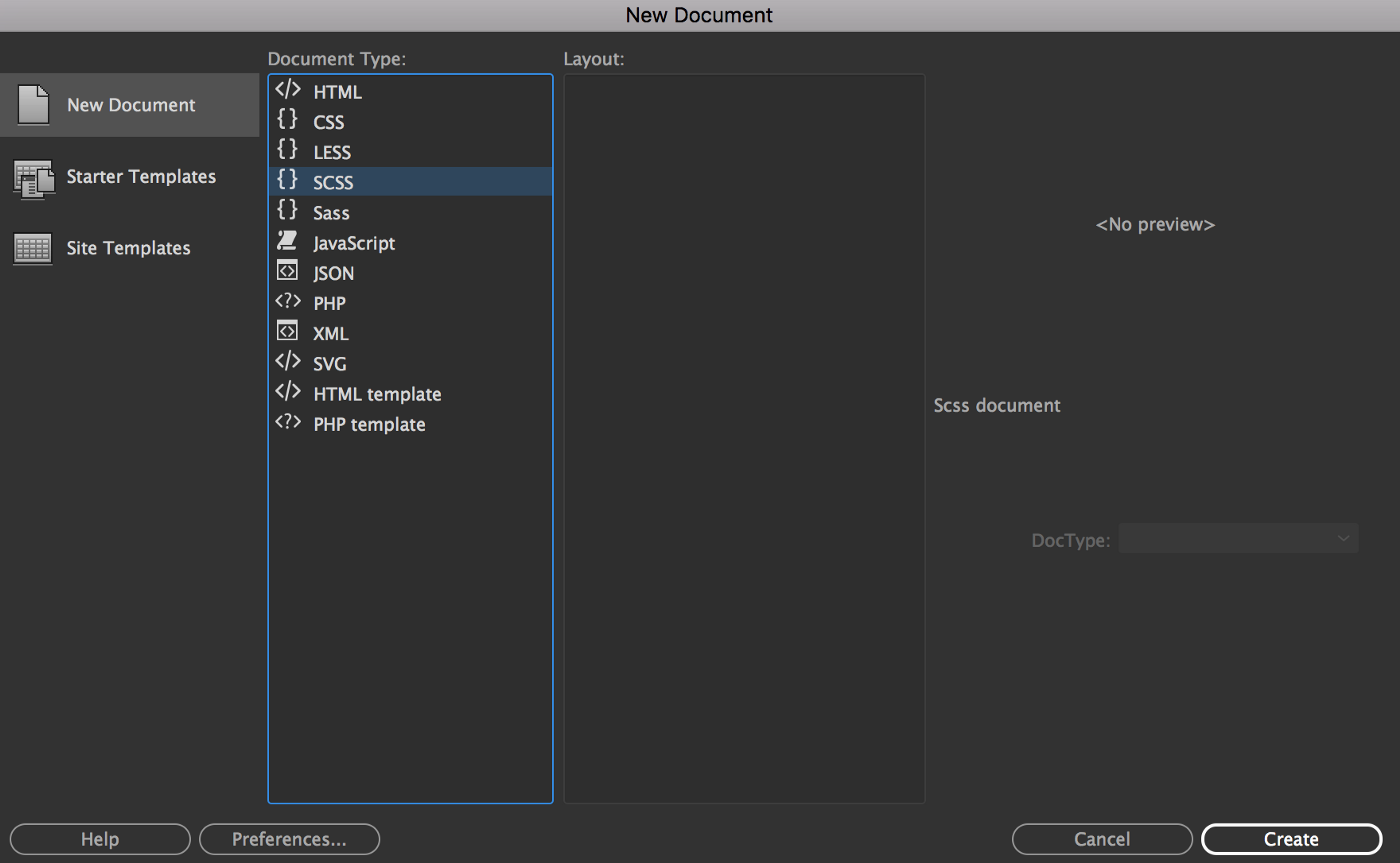
Task: Select the PHP document type icon
Action: (x=287, y=302)
